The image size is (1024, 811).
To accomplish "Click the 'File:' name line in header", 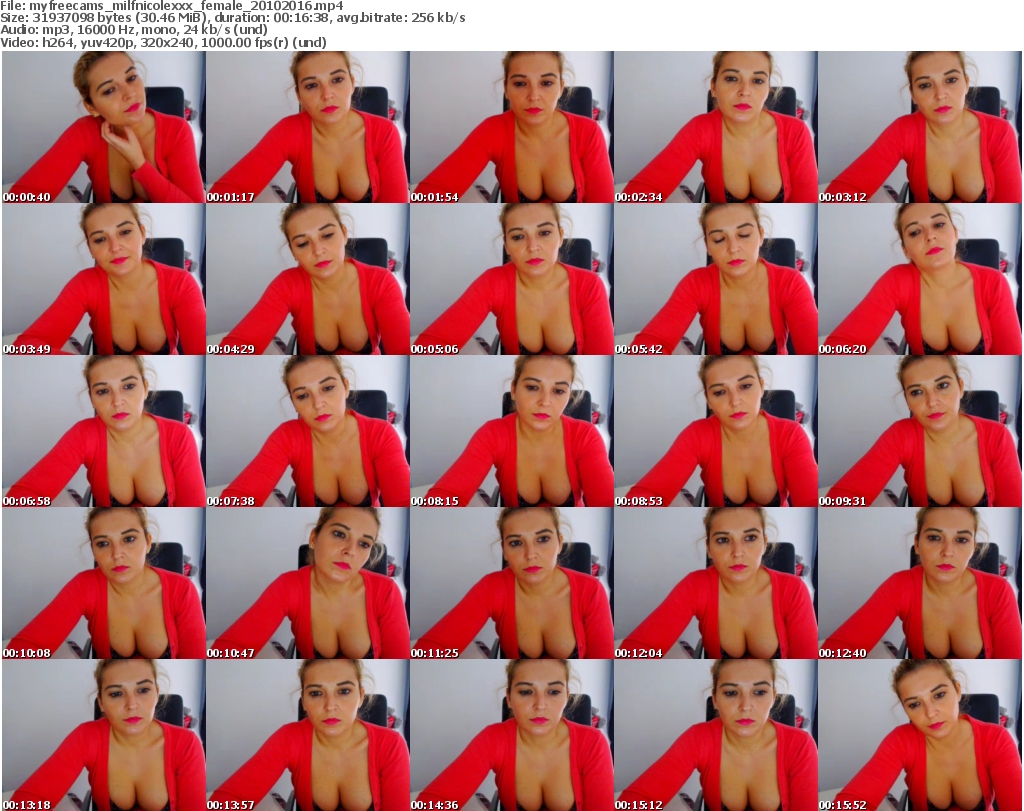I will (x=172, y=6).
